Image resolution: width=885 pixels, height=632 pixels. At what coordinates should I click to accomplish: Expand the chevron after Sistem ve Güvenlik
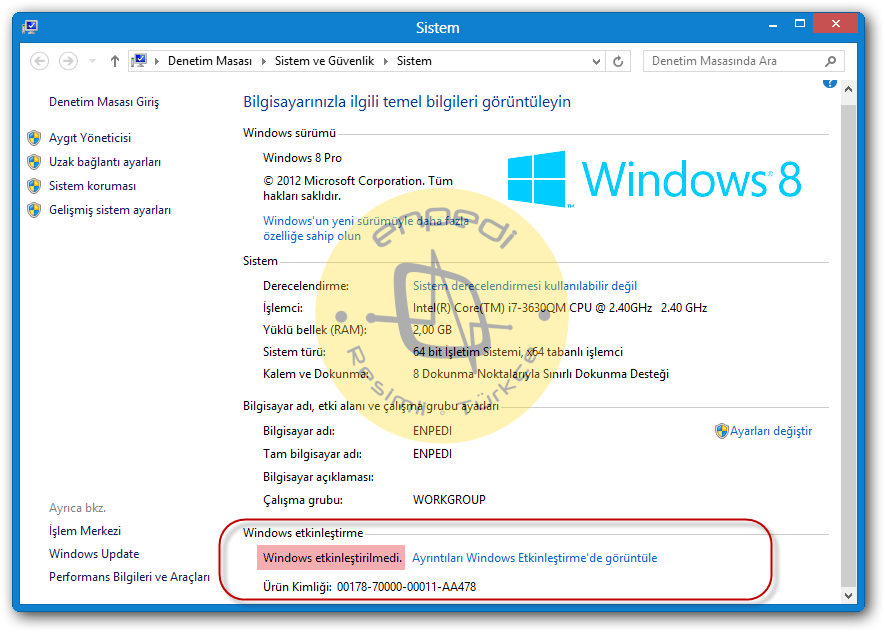click(x=385, y=61)
